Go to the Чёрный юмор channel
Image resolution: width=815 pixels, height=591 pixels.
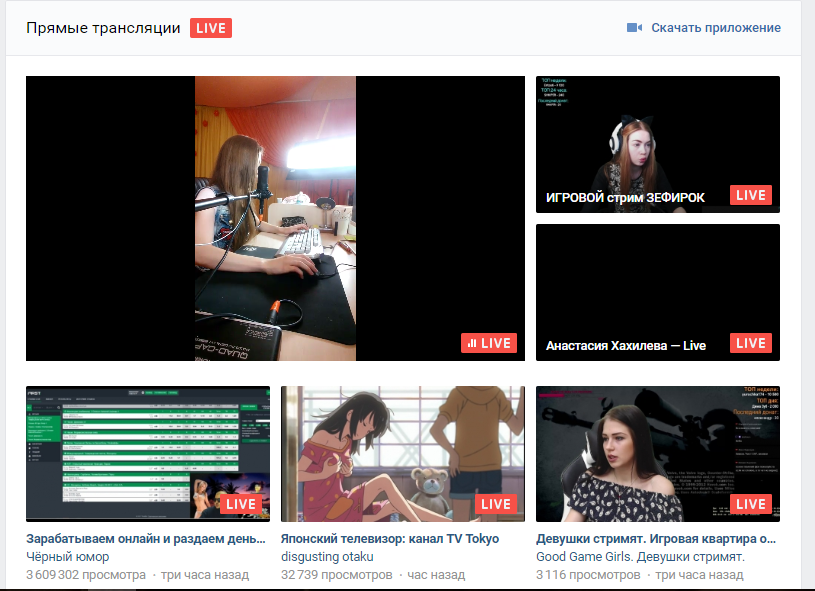tap(67, 556)
